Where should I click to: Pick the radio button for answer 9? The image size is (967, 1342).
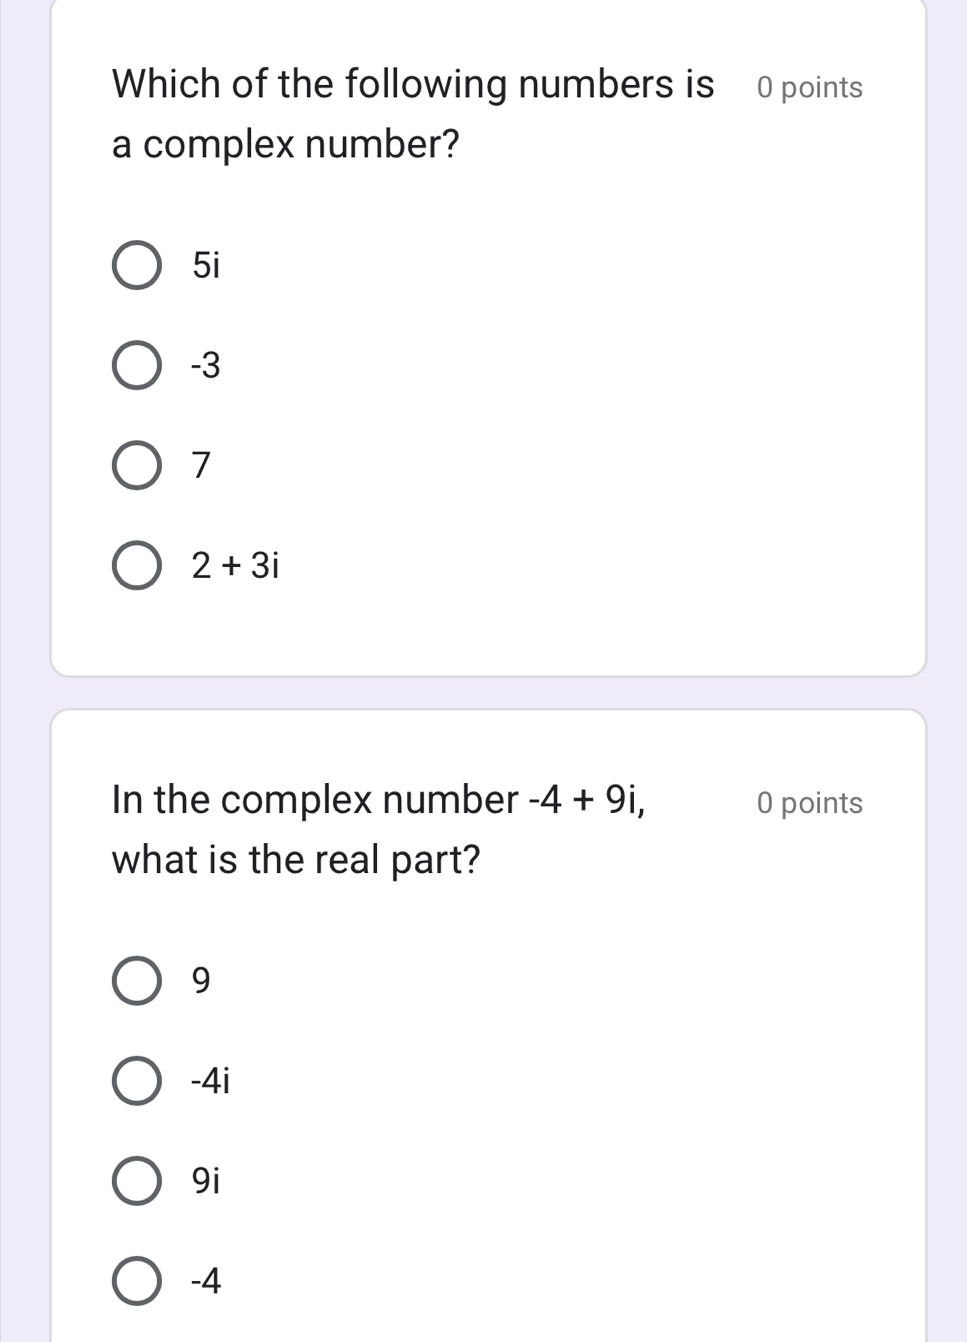tap(136, 981)
